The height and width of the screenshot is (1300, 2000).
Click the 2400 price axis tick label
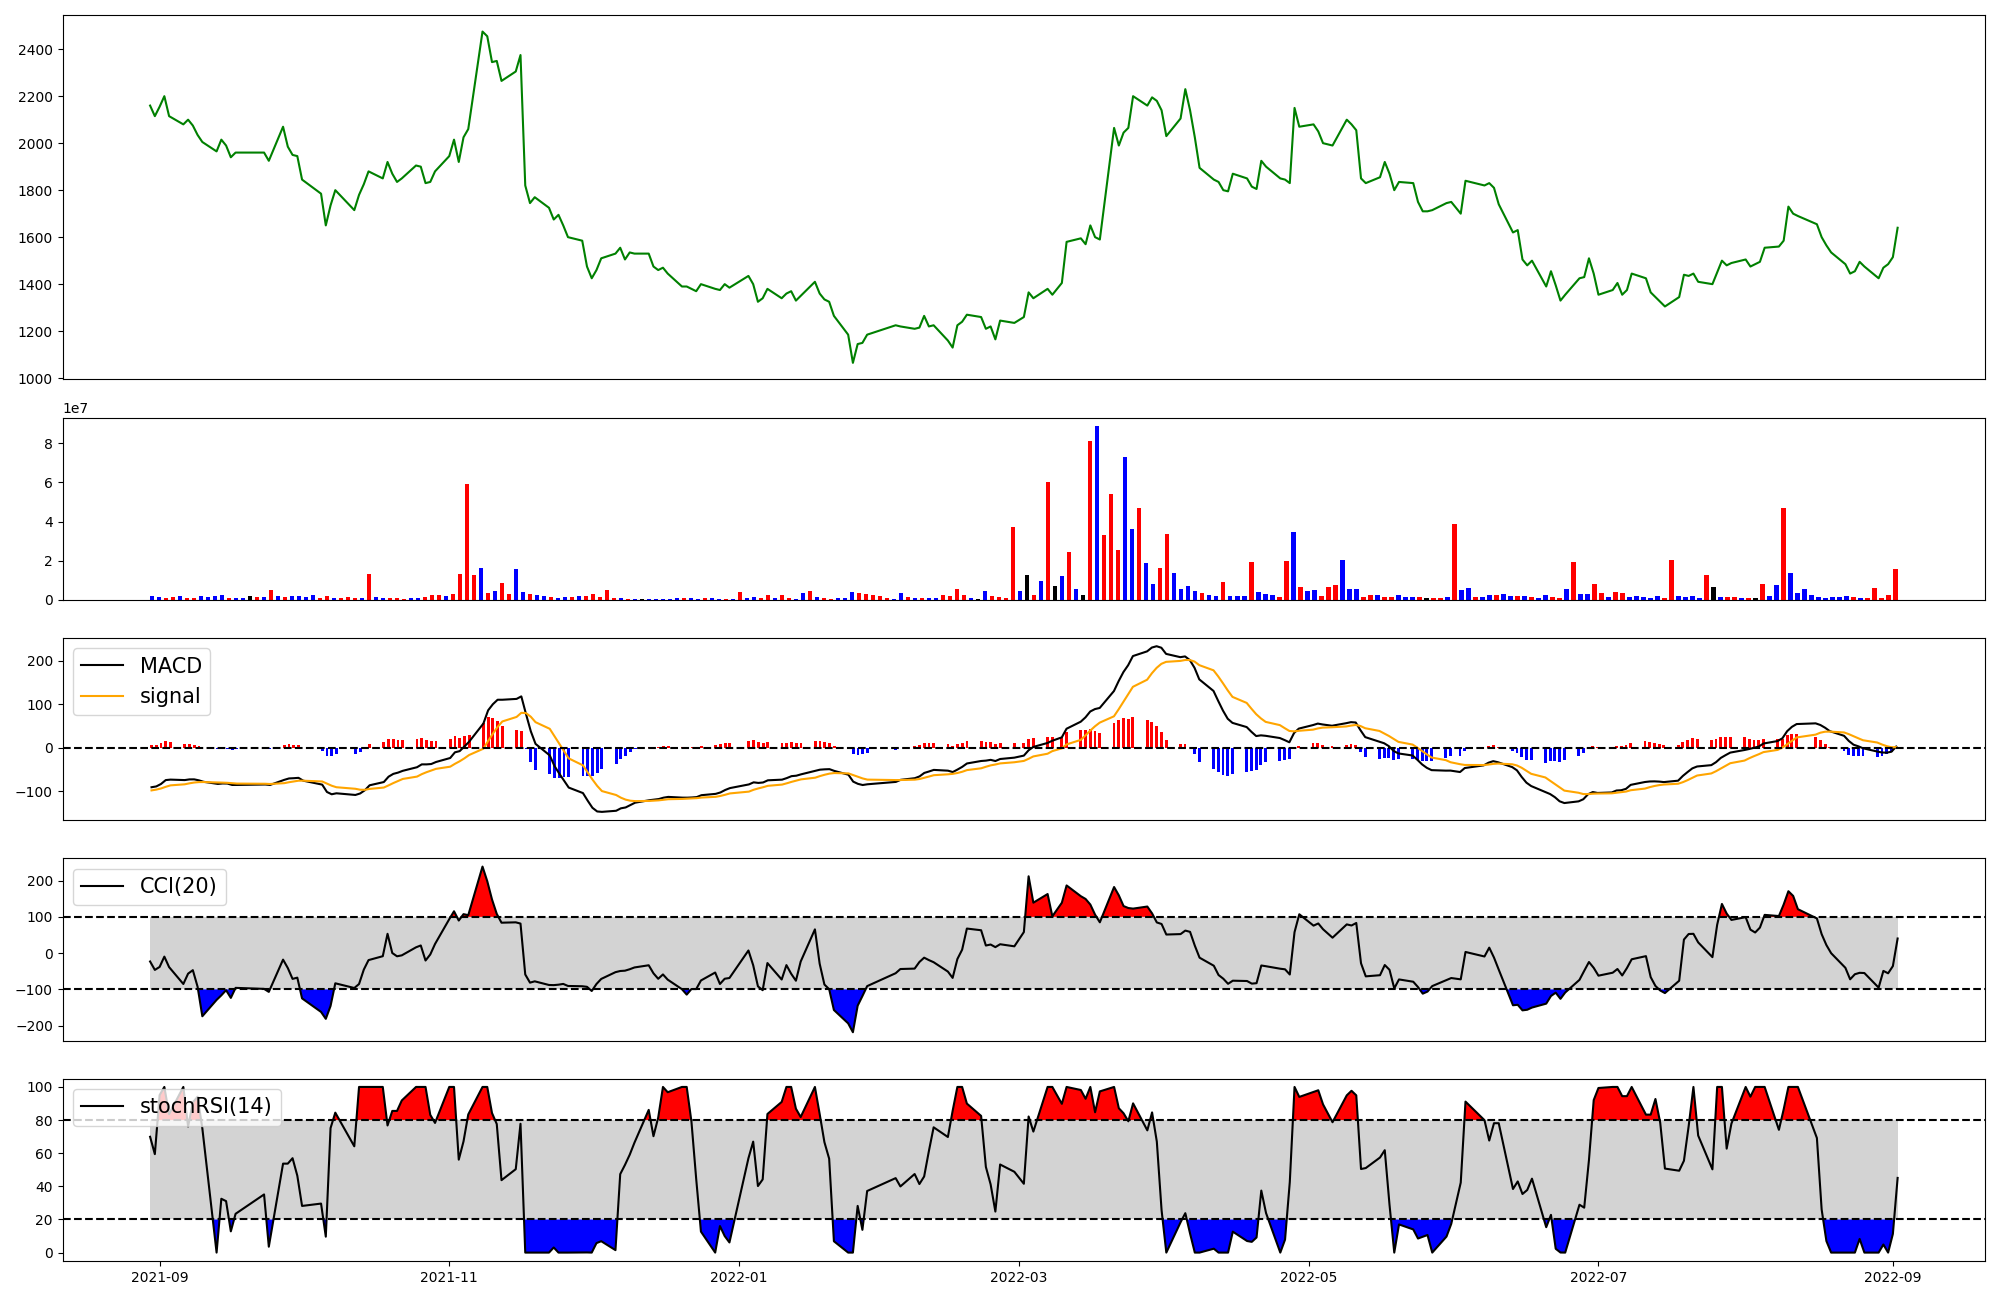(37, 50)
